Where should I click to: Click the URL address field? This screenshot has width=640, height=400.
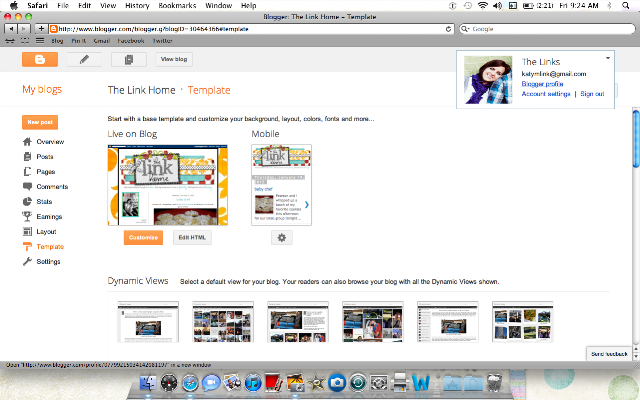coord(251,29)
